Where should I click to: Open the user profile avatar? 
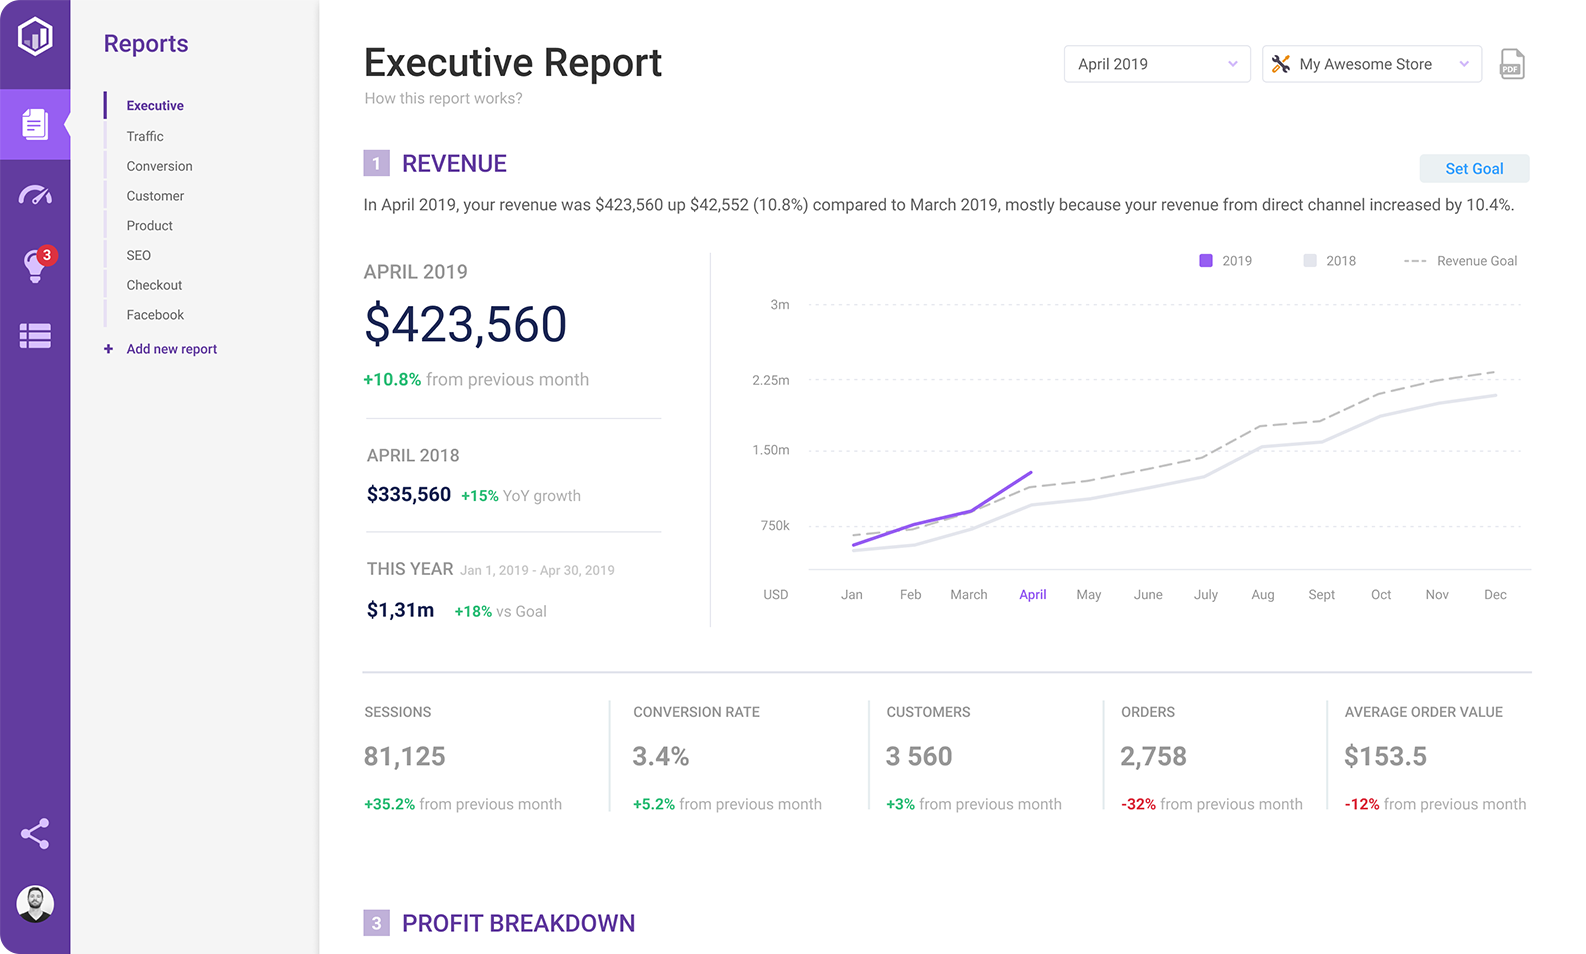[35, 904]
